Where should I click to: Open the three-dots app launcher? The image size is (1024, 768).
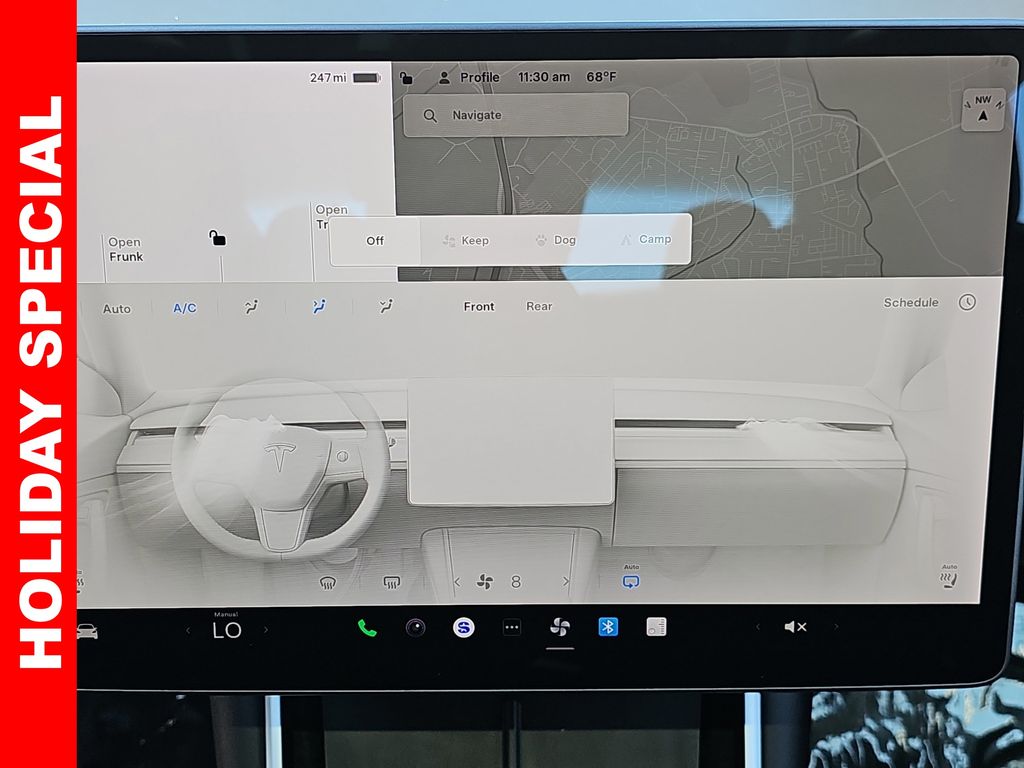point(512,628)
